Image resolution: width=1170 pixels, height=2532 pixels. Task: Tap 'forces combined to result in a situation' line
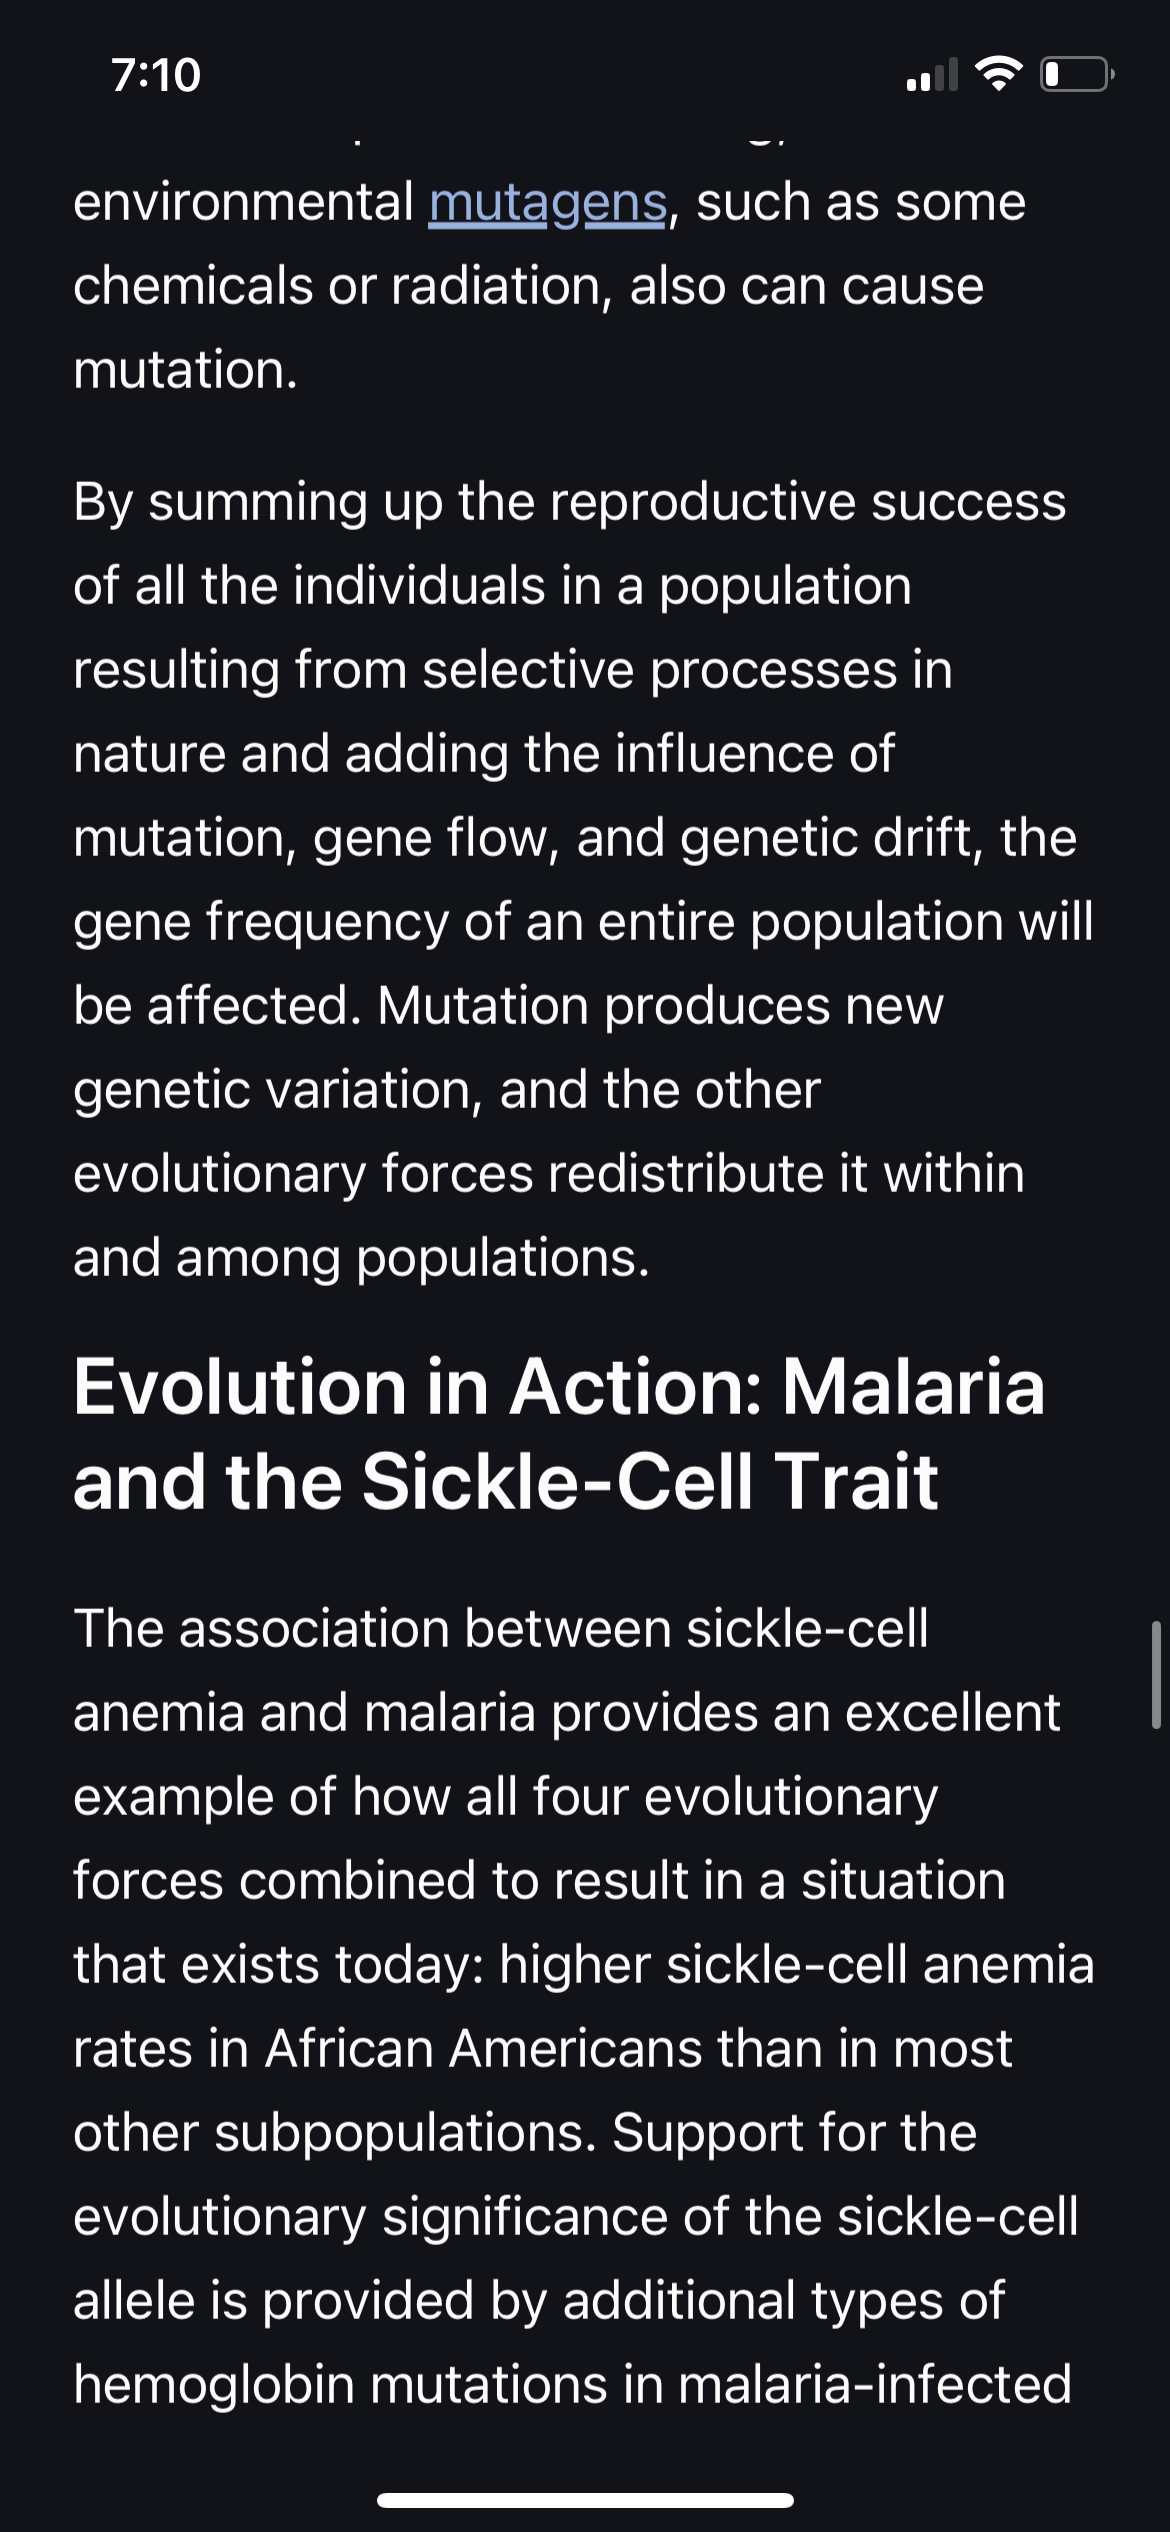[539, 1881]
